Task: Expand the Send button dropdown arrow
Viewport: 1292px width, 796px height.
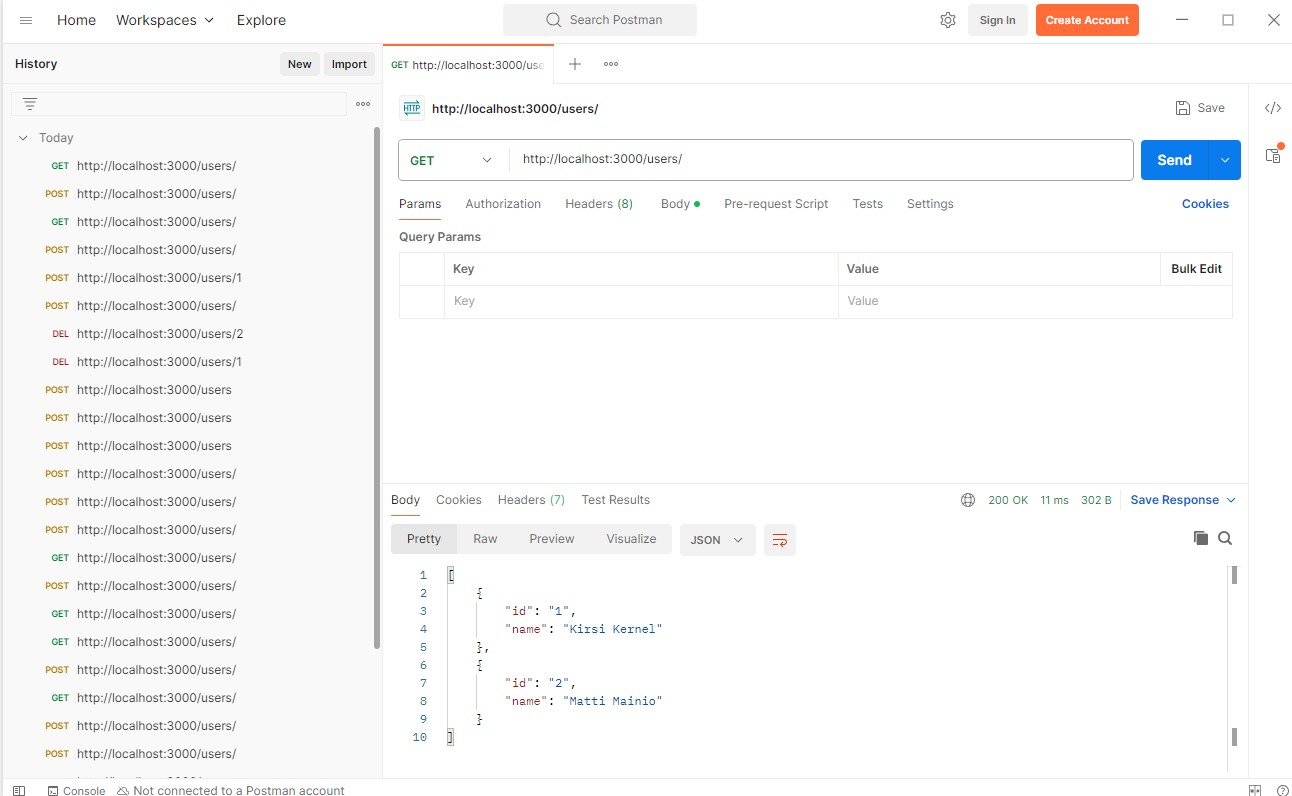Action: coord(1225,160)
